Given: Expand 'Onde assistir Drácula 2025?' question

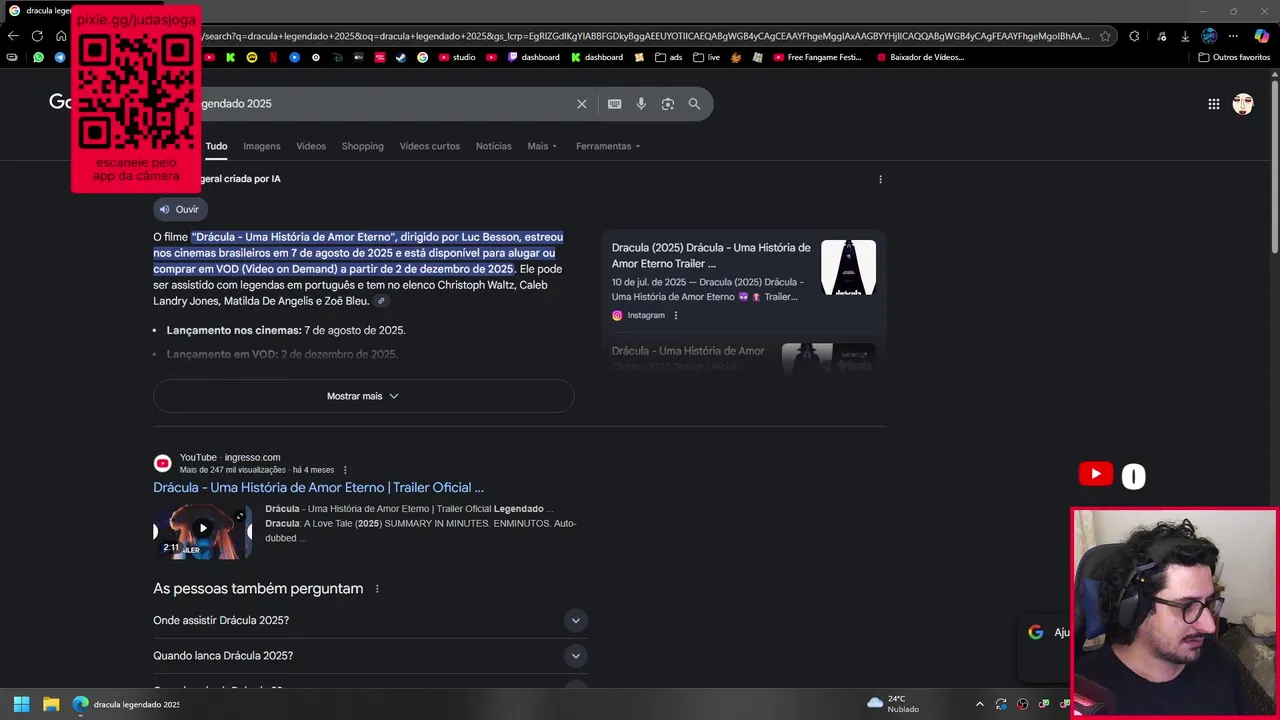Looking at the screenshot, I should click(x=370, y=620).
